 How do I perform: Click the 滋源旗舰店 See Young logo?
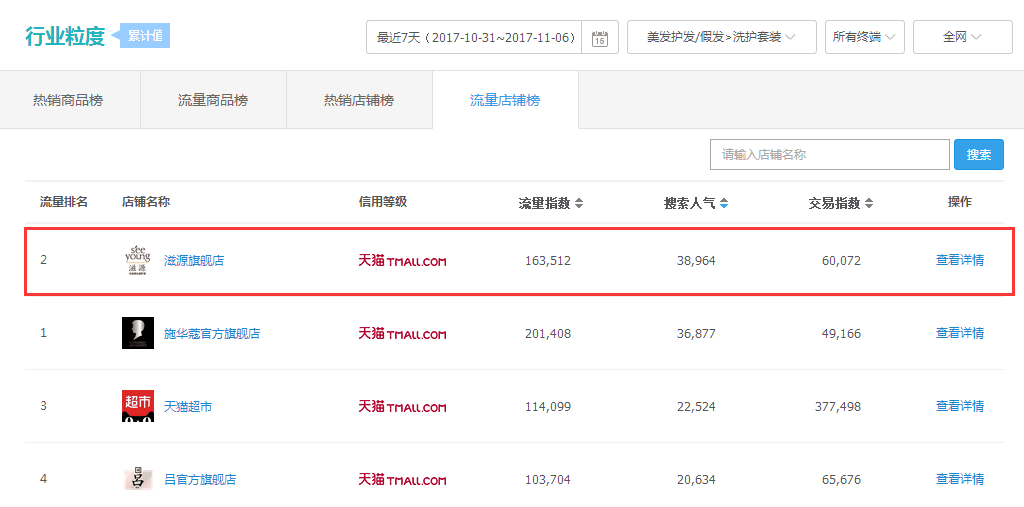(x=138, y=261)
